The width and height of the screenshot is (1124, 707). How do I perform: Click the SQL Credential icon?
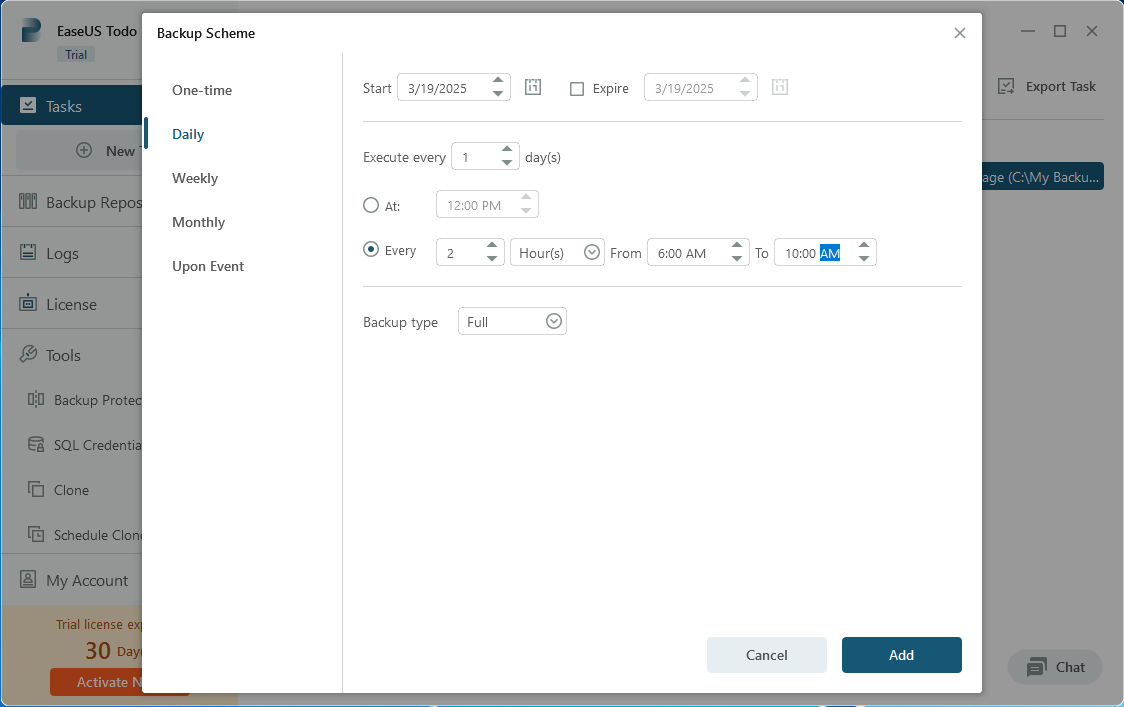pyautogui.click(x=36, y=445)
